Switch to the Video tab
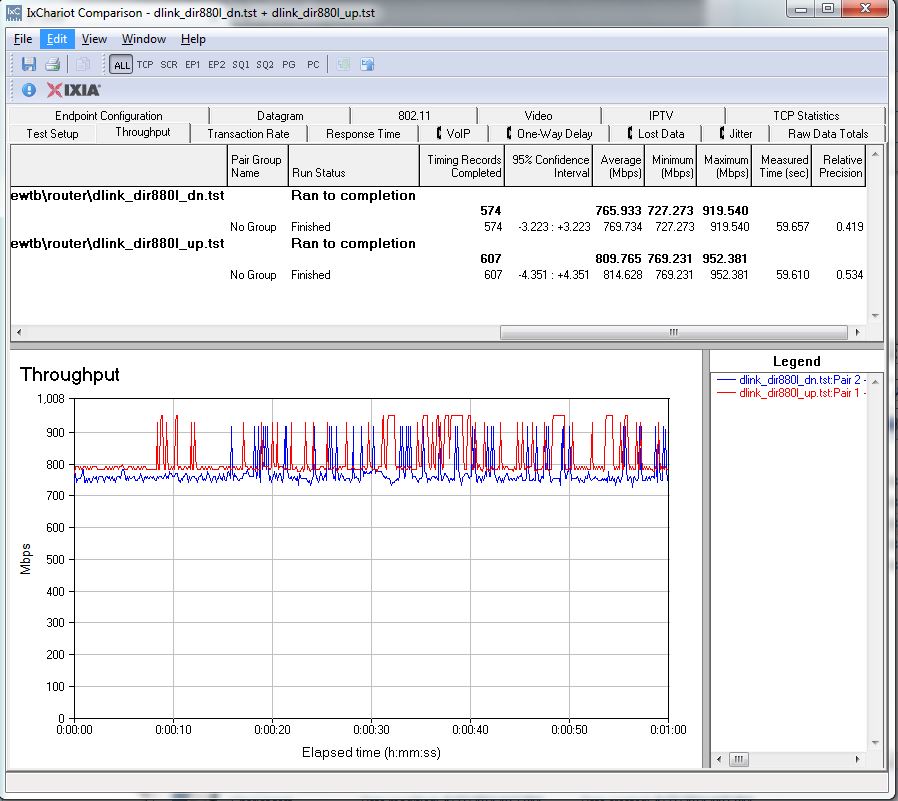This screenshot has height=801, width=898. [538, 116]
